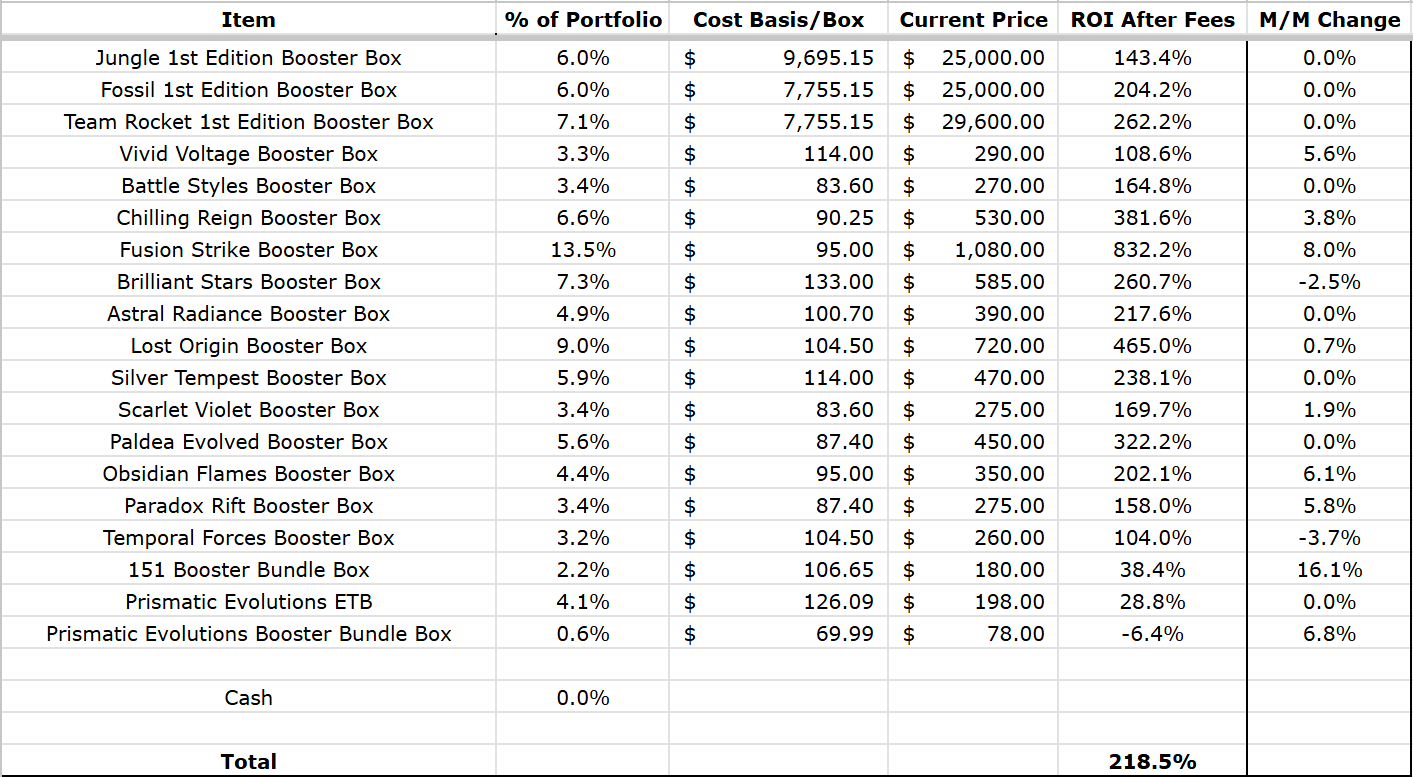Image resolution: width=1413 pixels, height=777 pixels.
Task: Select the total ROI value "218.5%"
Action: pos(1153,762)
